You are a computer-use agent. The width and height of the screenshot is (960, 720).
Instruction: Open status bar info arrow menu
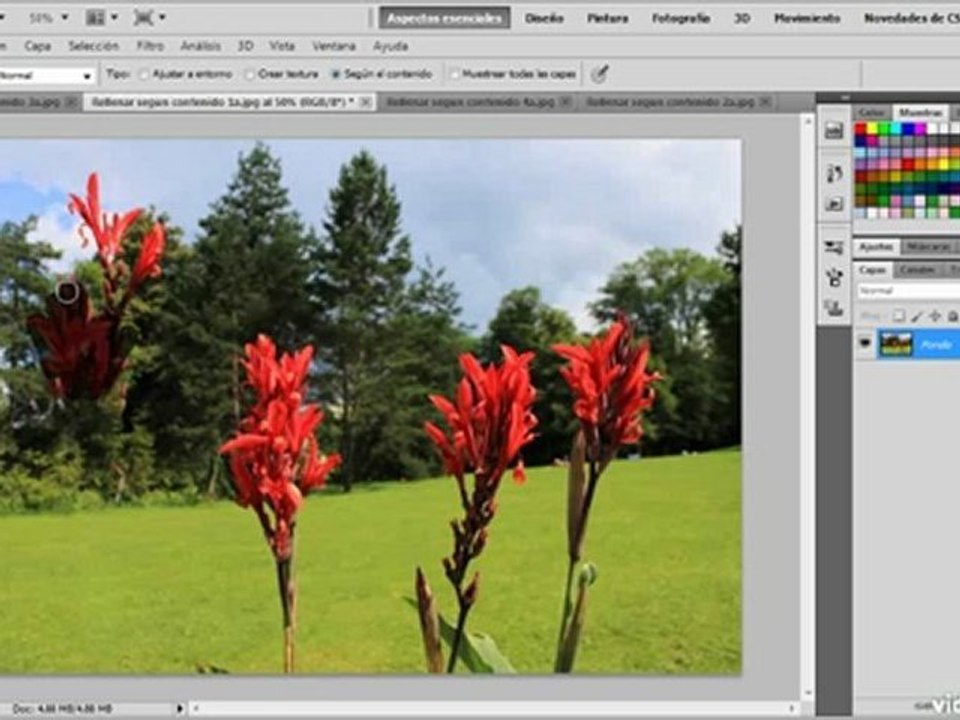click(x=179, y=708)
